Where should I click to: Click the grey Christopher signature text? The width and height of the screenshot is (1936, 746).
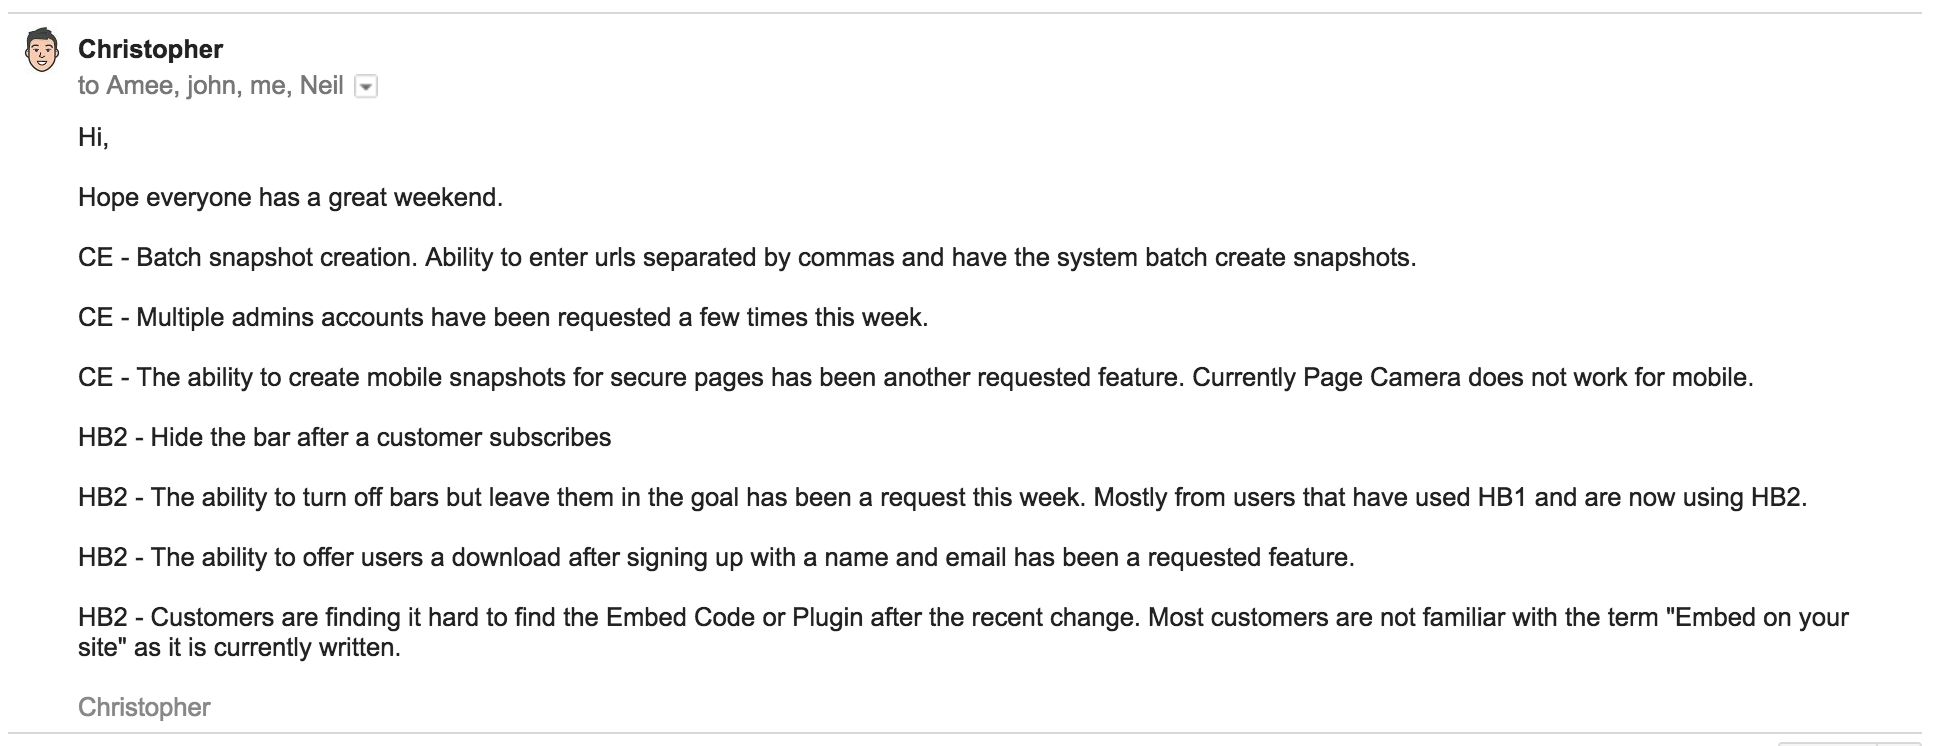(x=144, y=707)
